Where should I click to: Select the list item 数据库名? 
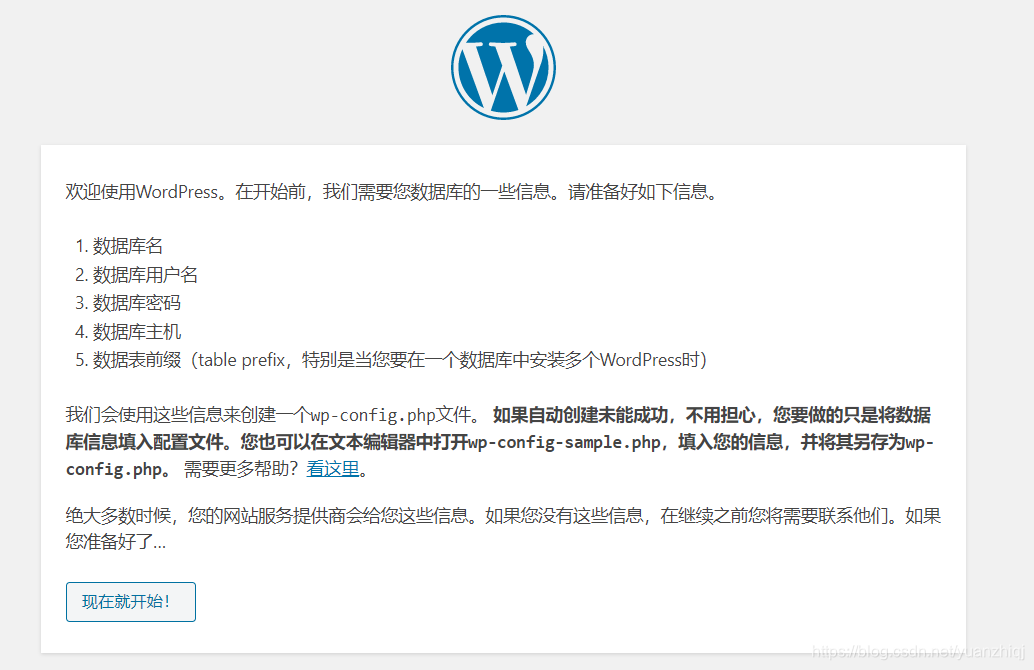(x=128, y=246)
